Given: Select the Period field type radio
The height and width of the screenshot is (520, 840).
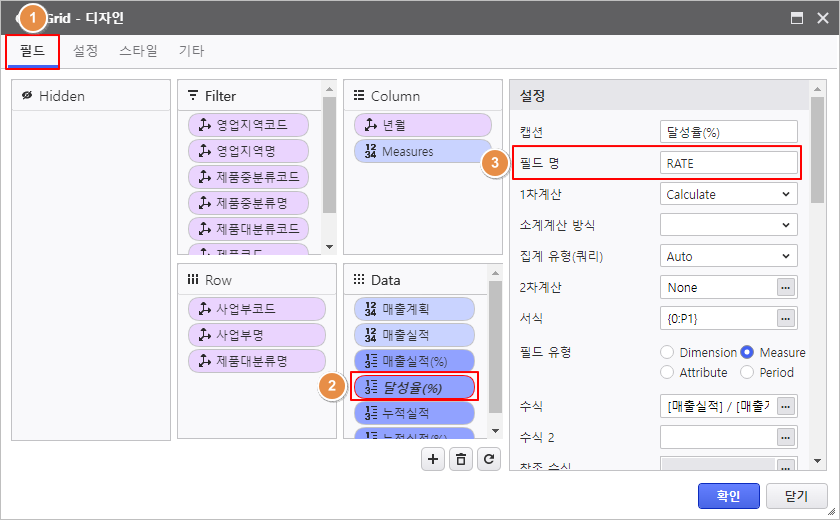Looking at the screenshot, I should click(x=747, y=372).
